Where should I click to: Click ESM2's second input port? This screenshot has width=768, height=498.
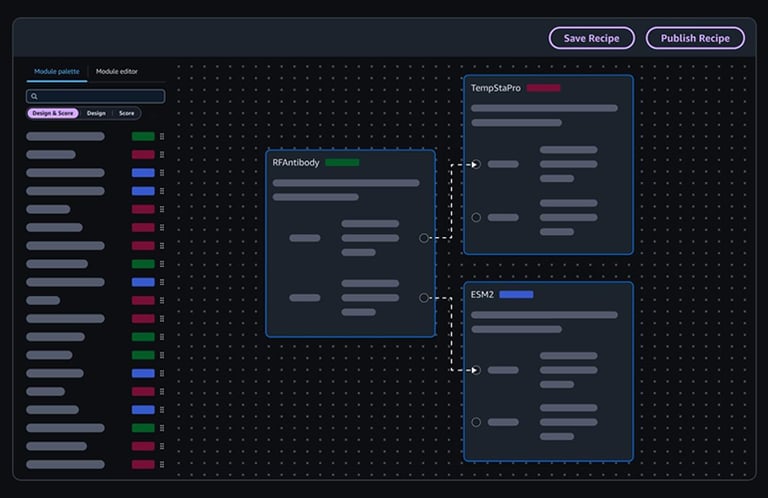(x=476, y=422)
